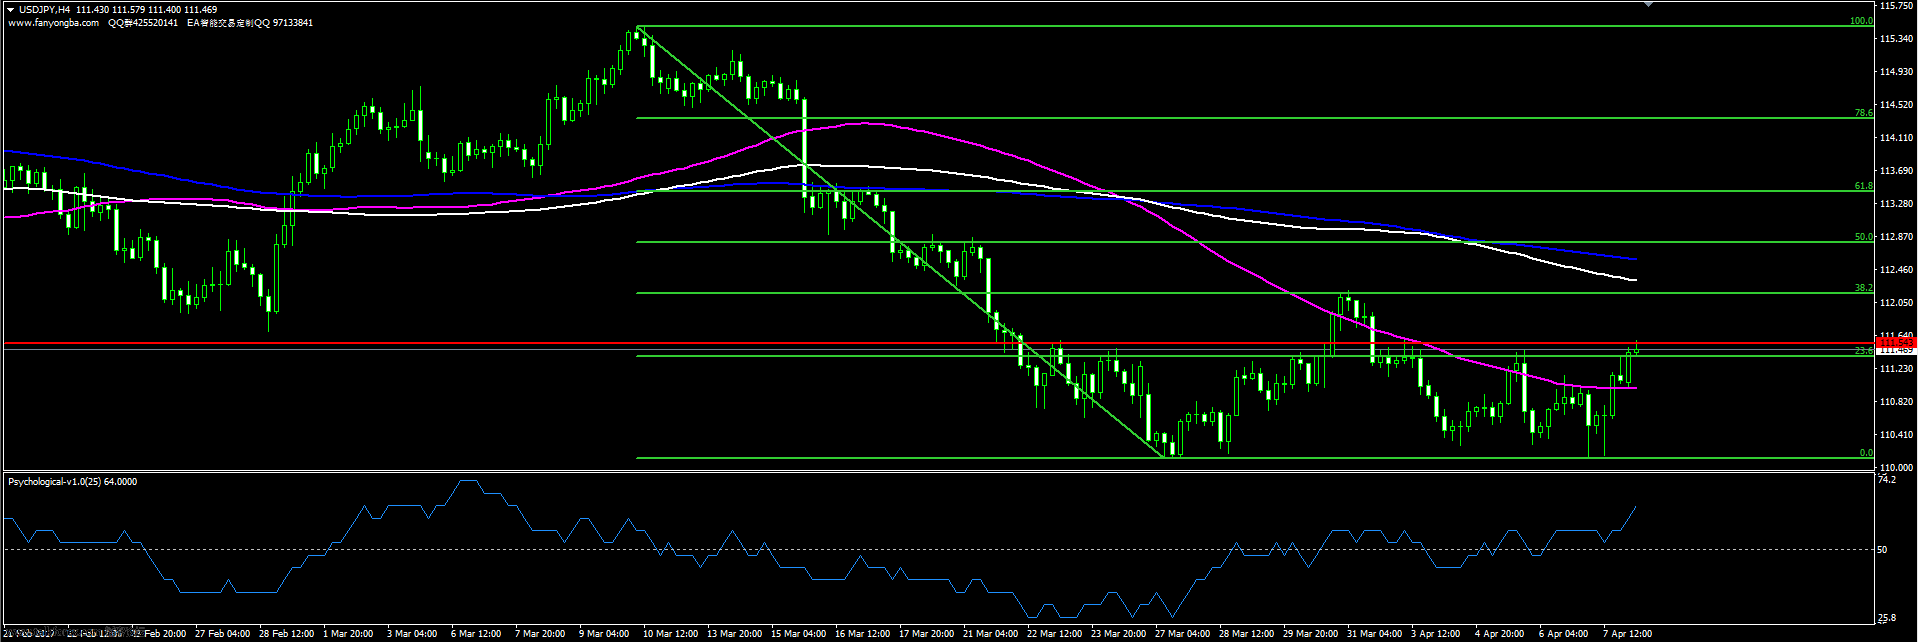Click the 50 level on indicator scale
Image resolution: width=1919 pixels, height=642 pixels.
[x=1882, y=549]
